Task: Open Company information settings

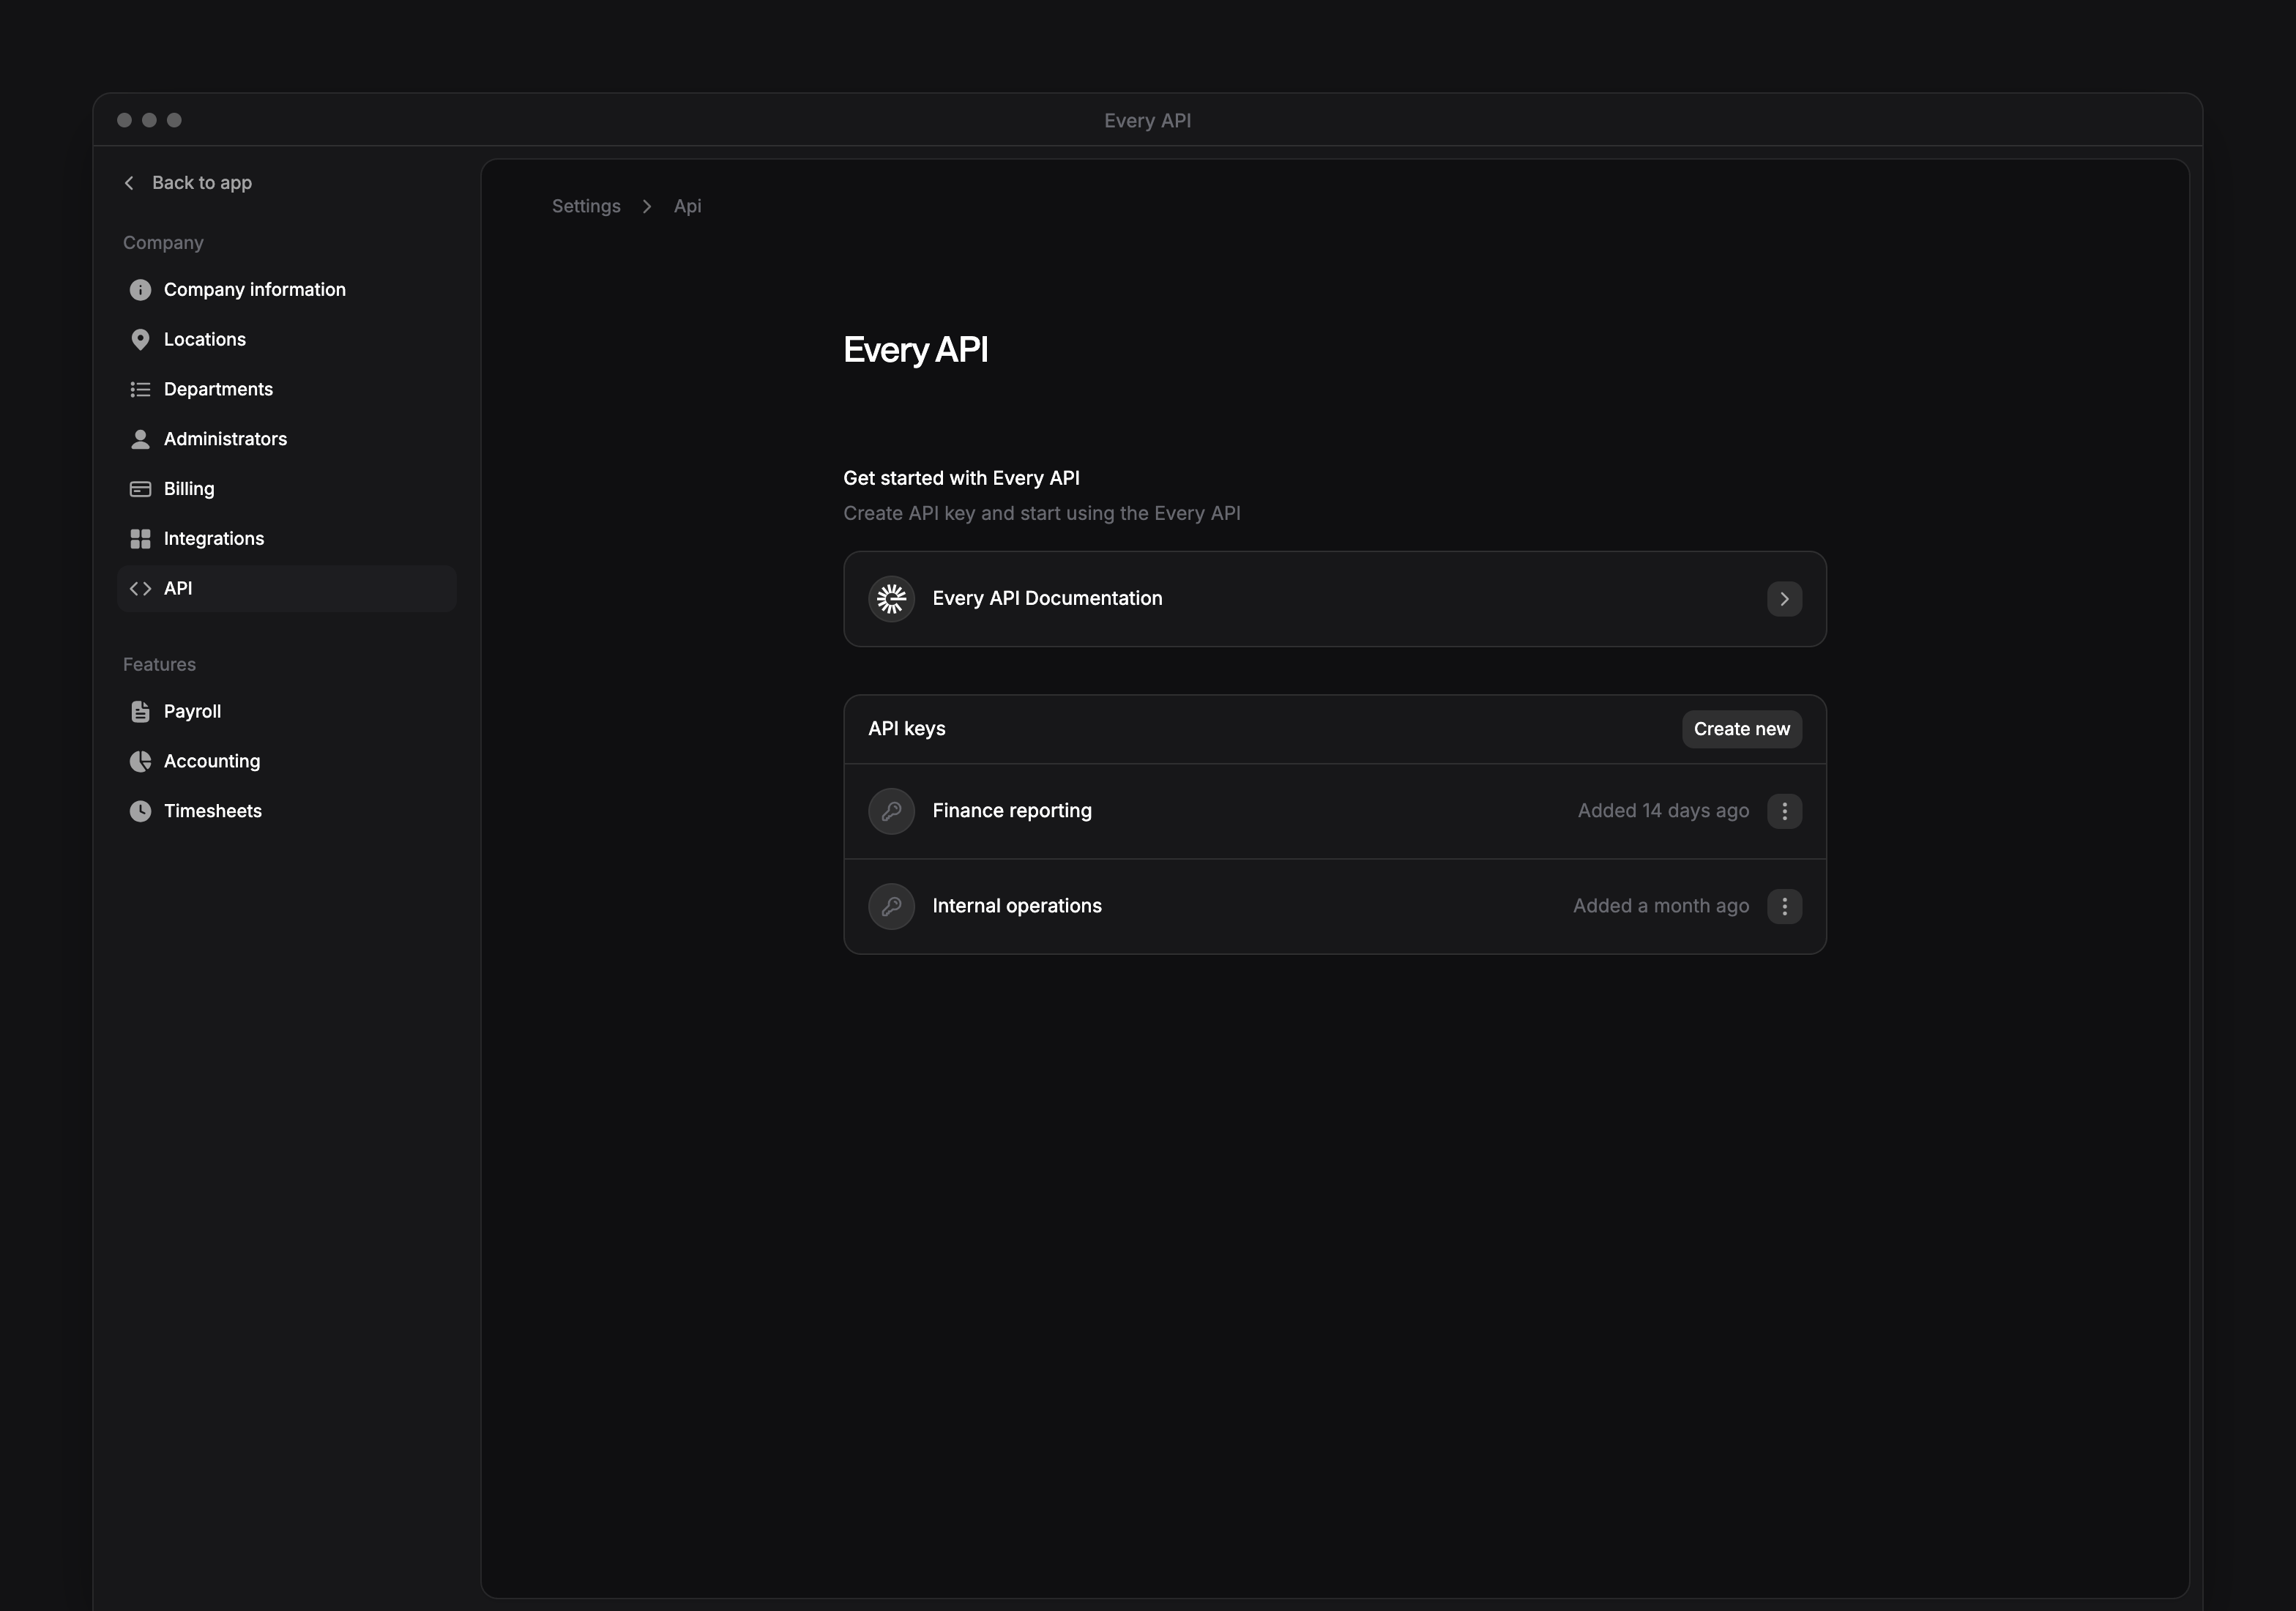Action: [x=286, y=290]
